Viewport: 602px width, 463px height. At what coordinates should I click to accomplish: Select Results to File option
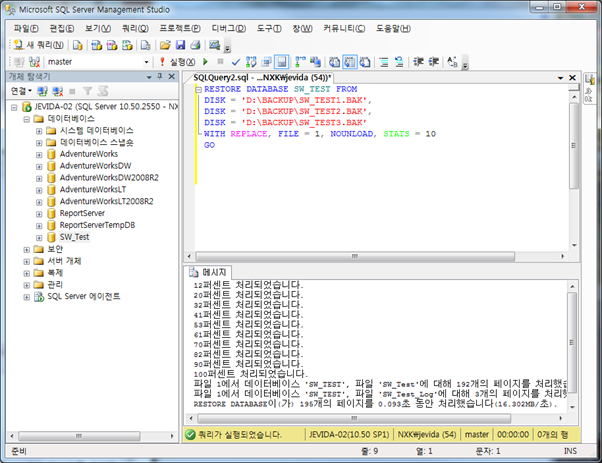[365, 62]
